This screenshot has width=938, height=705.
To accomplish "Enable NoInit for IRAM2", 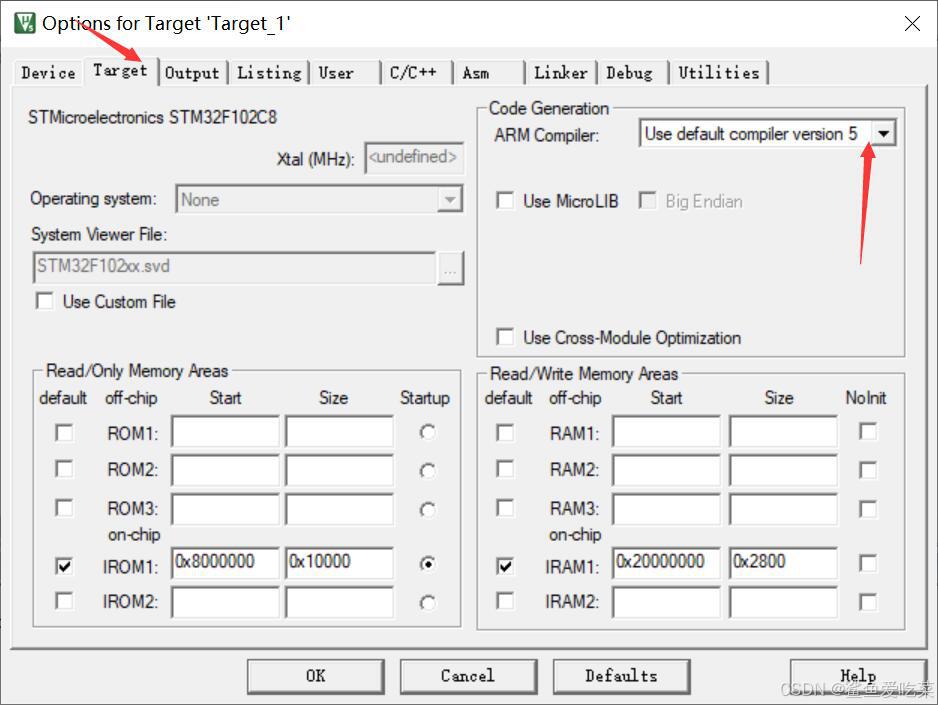I will [x=868, y=602].
